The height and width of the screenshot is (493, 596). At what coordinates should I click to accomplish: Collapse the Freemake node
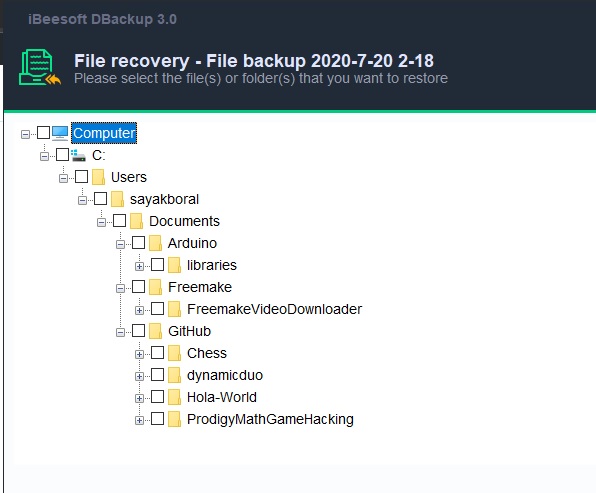120,289
